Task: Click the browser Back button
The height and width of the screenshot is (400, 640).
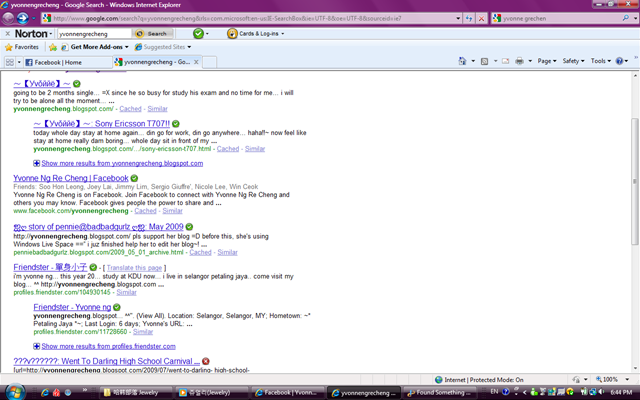Action: pos(8,18)
